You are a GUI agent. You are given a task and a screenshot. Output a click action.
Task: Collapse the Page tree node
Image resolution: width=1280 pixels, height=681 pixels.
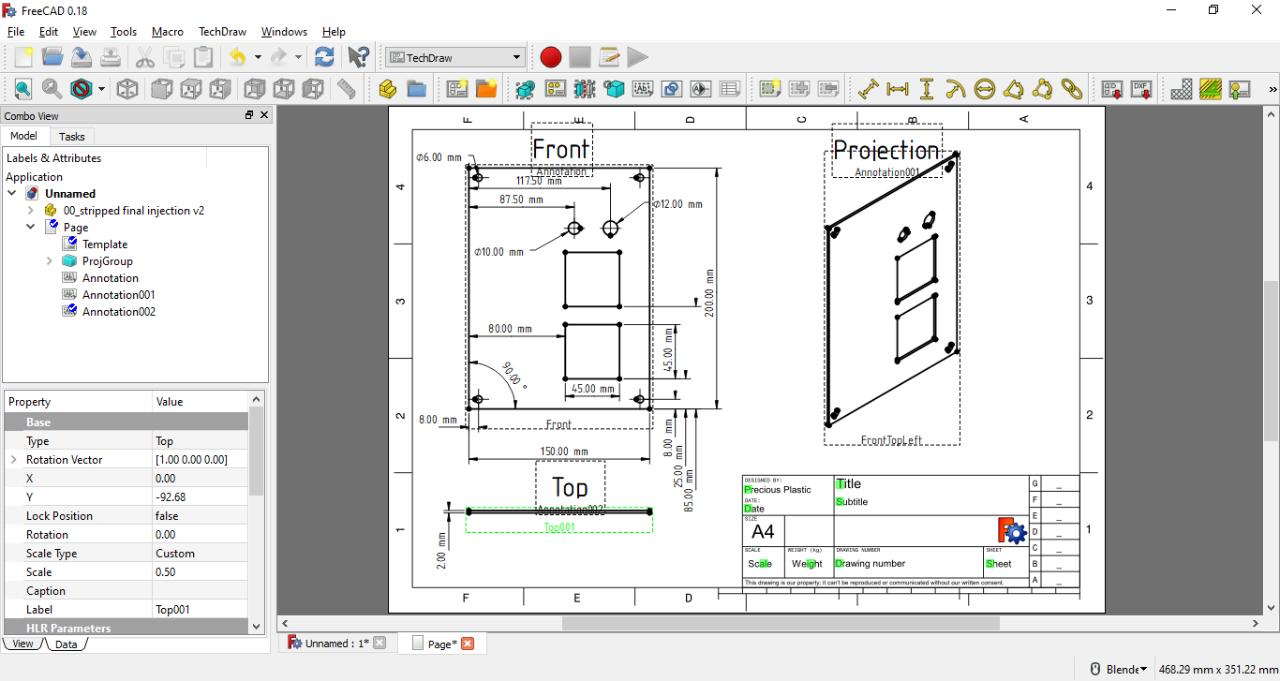(30, 227)
